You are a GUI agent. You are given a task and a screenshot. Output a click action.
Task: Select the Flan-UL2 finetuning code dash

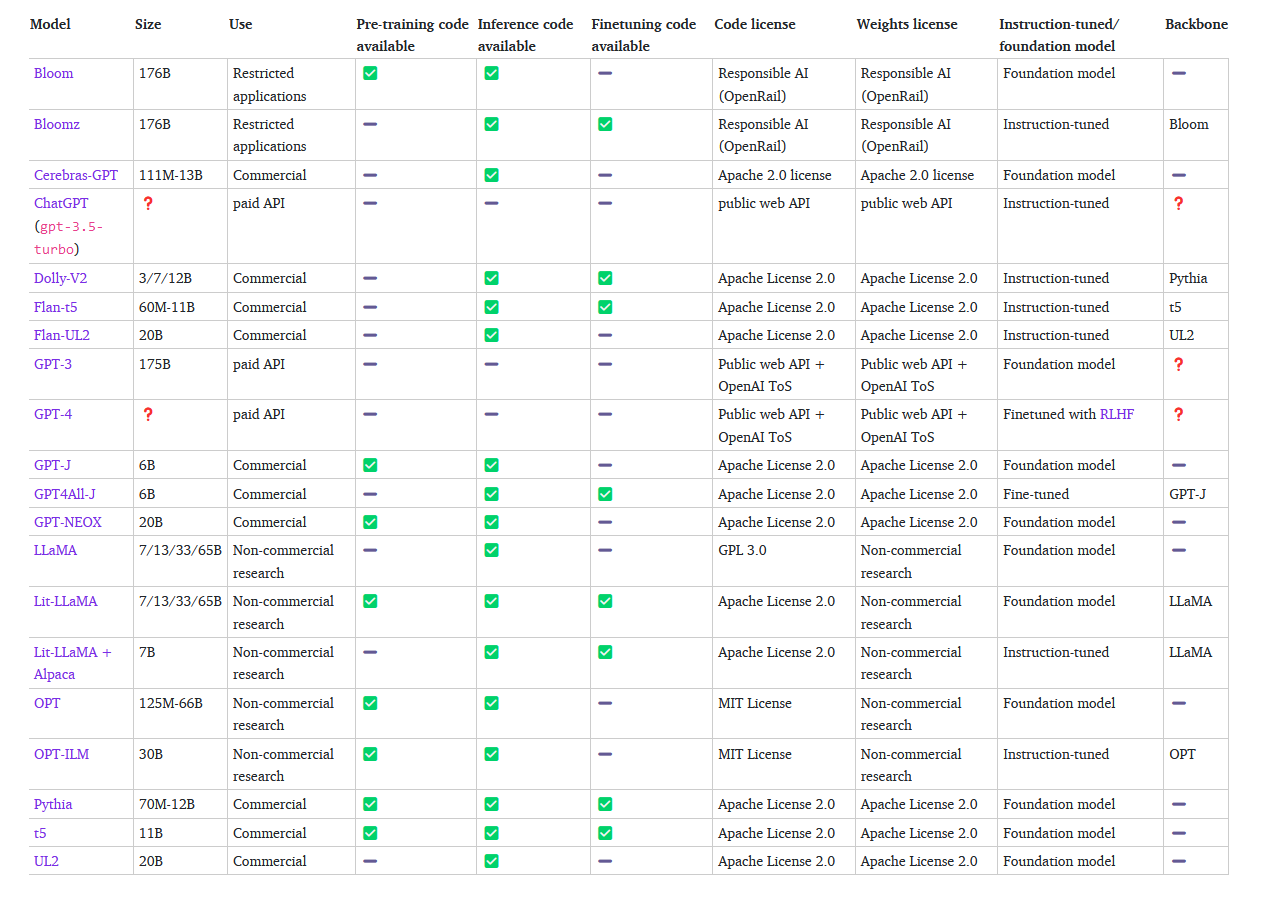605,335
